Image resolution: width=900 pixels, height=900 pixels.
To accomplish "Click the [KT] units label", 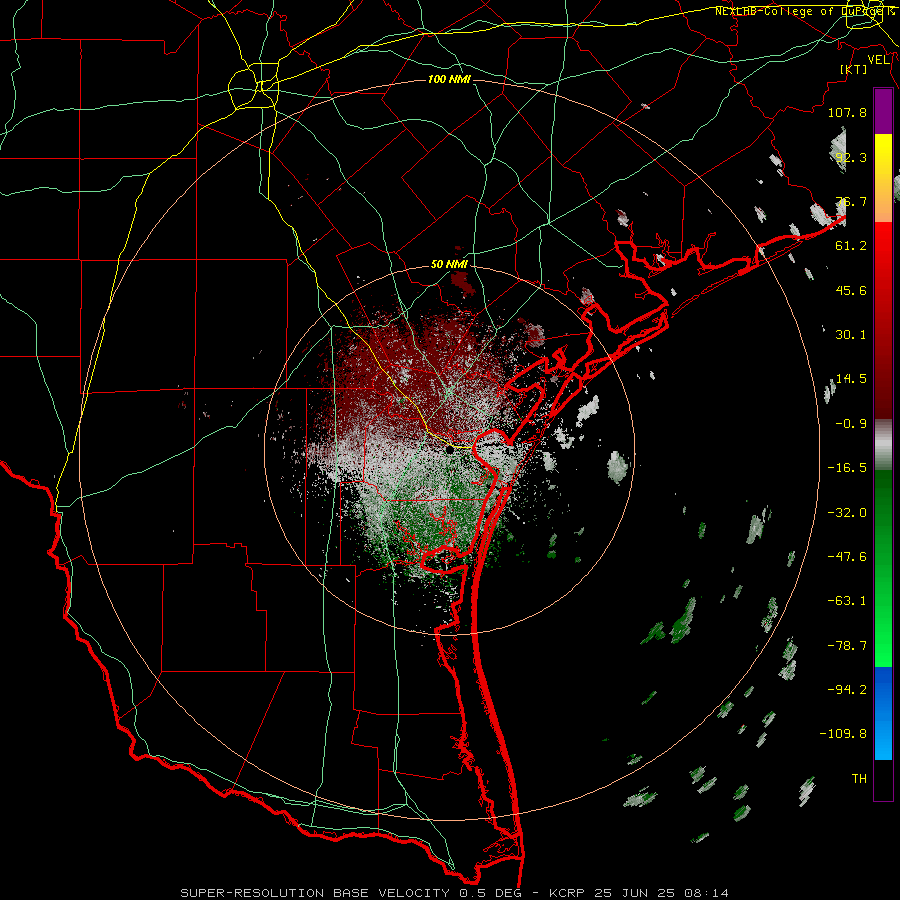I will (x=854, y=69).
